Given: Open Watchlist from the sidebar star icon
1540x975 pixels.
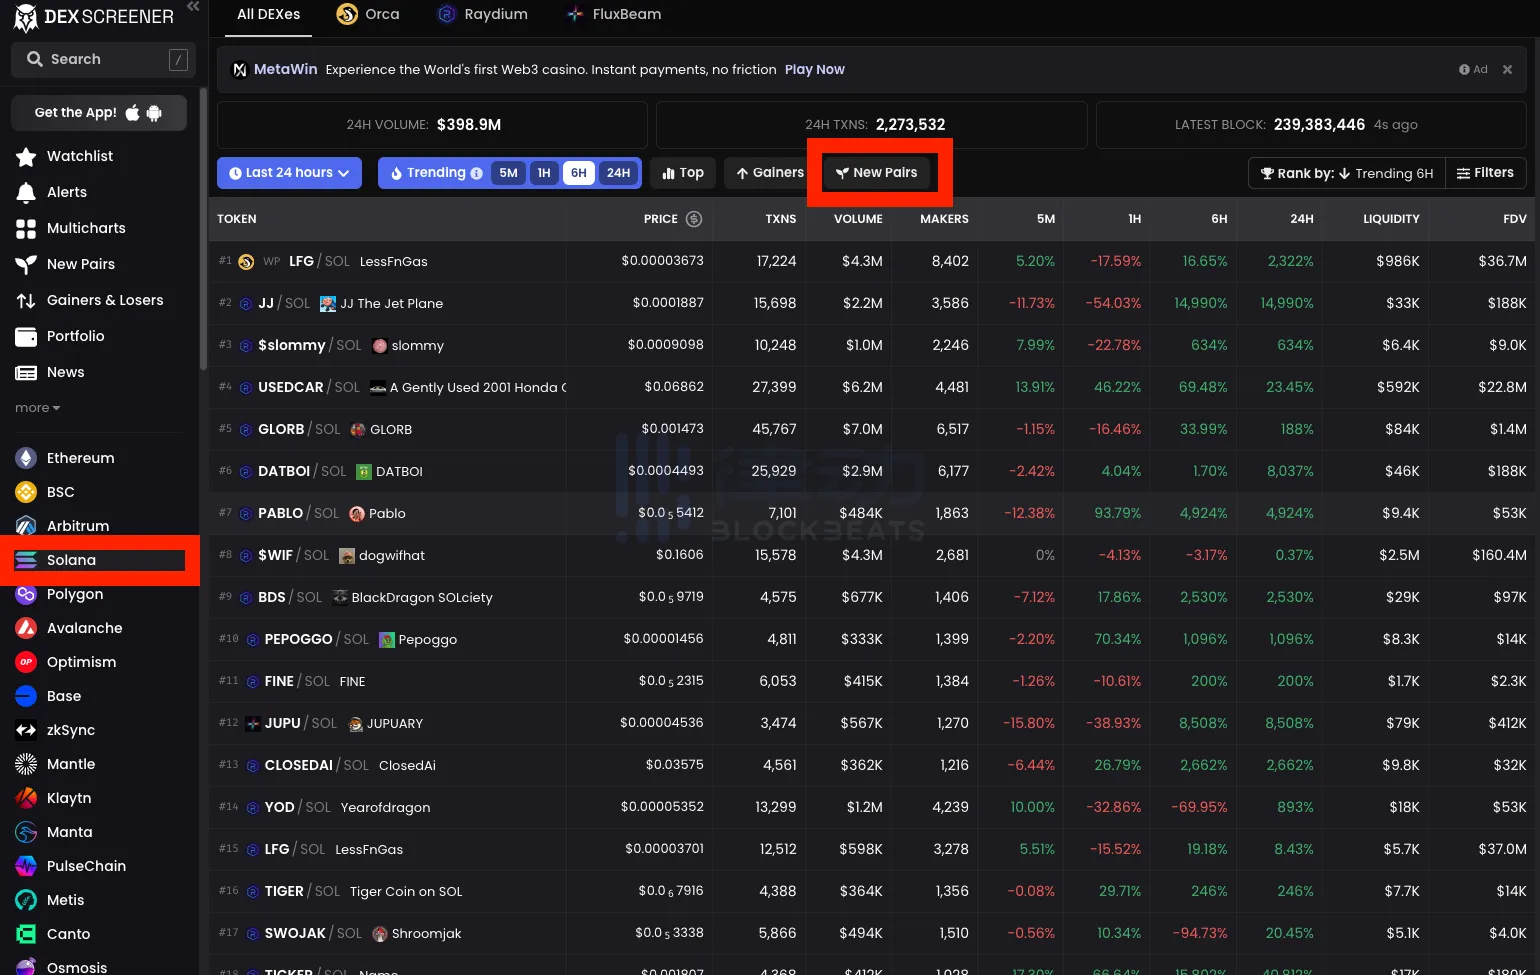Looking at the screenshot, I should click(x=26, y=156).
